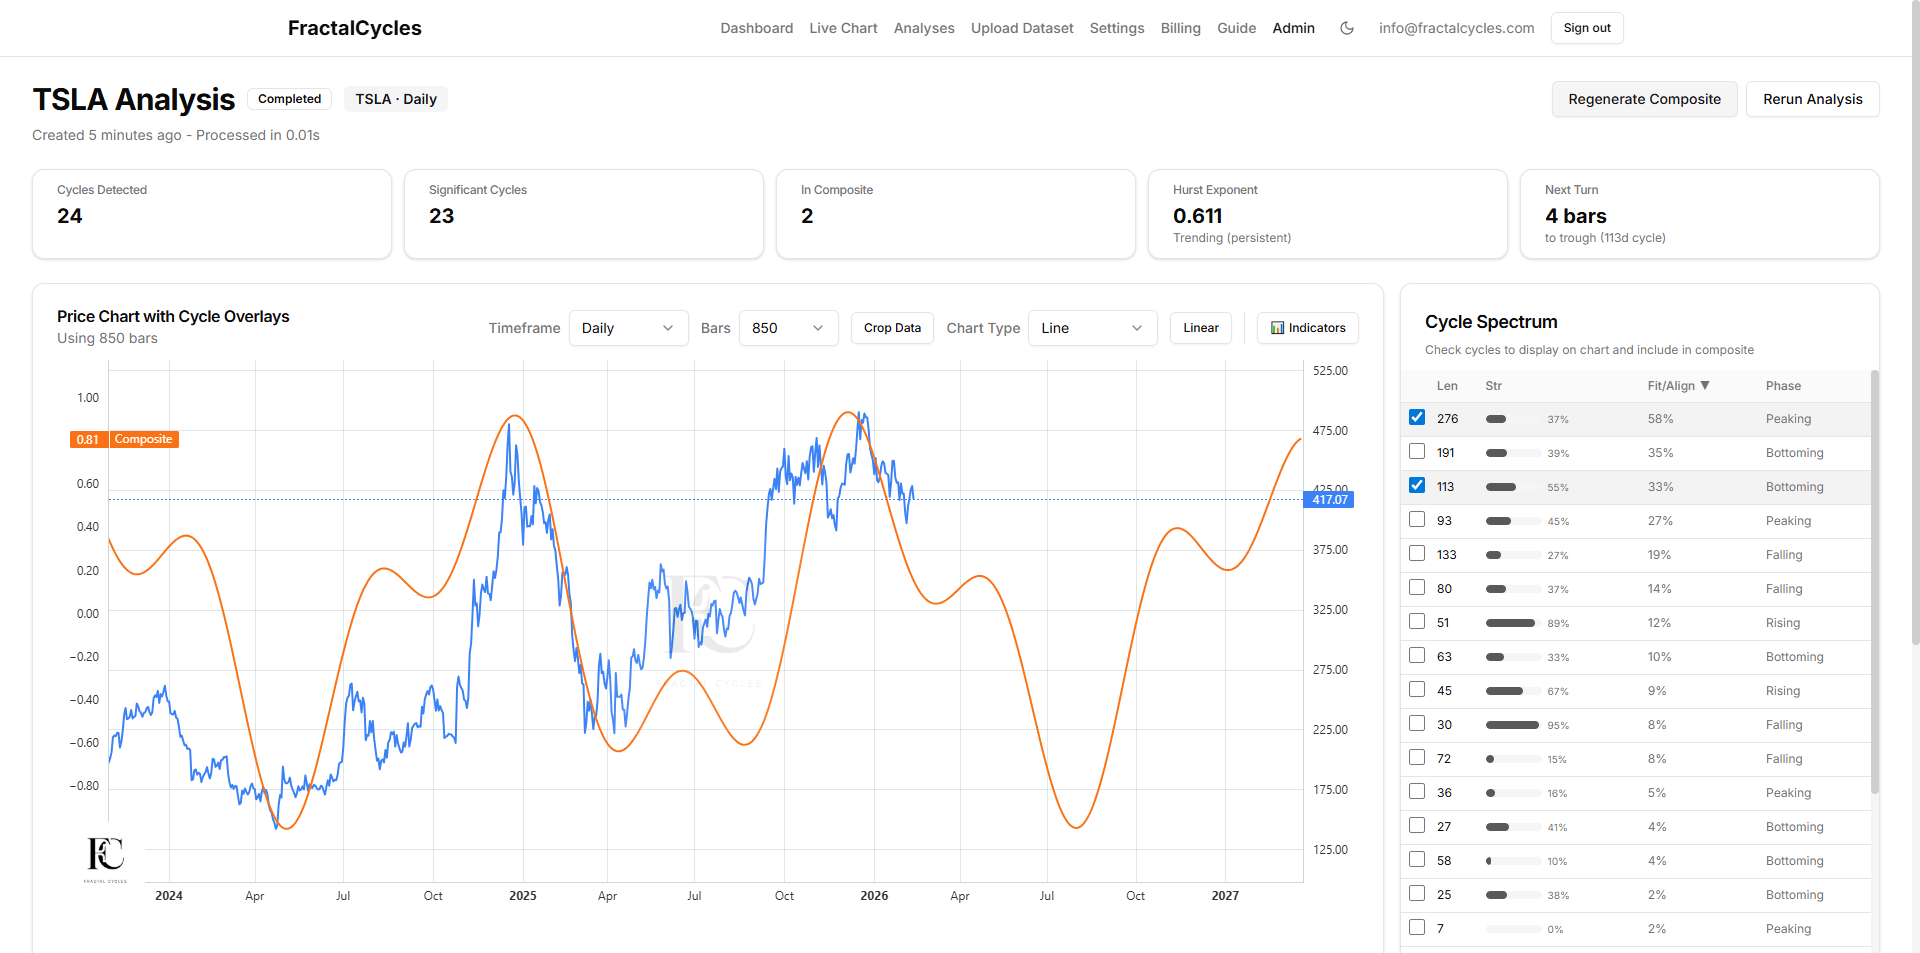Click the In Composite 2 value
1920x953 pixels.
(807, 216)
